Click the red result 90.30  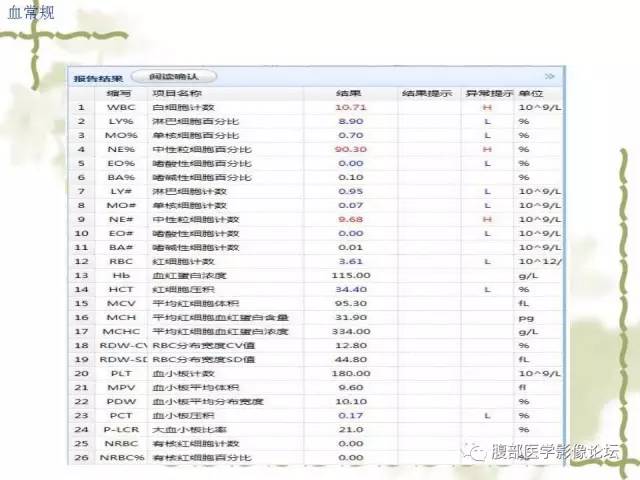(x=351, y=150)
